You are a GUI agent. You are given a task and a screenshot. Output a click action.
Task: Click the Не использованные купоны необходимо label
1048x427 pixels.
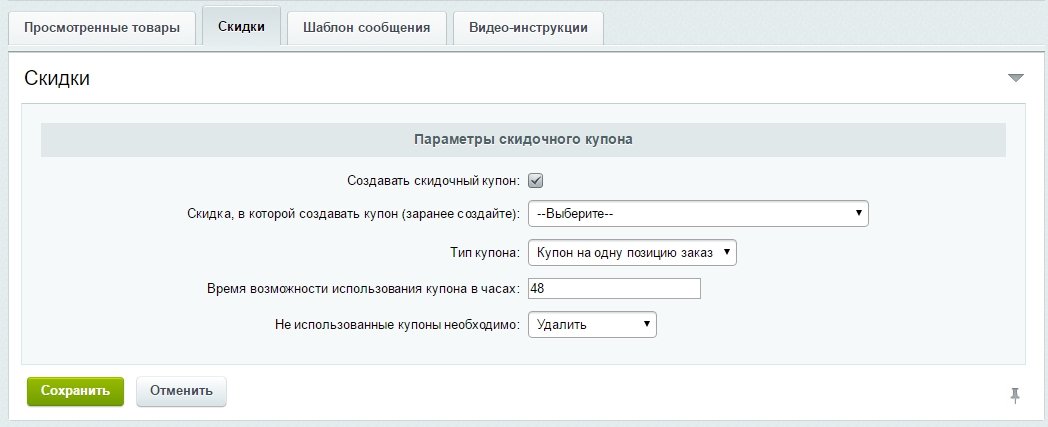tap(398, 325)
